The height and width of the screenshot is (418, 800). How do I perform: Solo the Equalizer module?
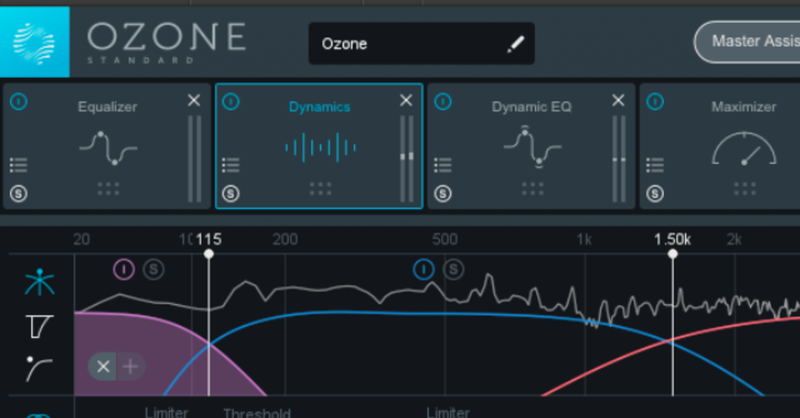[x=19, y=194]
